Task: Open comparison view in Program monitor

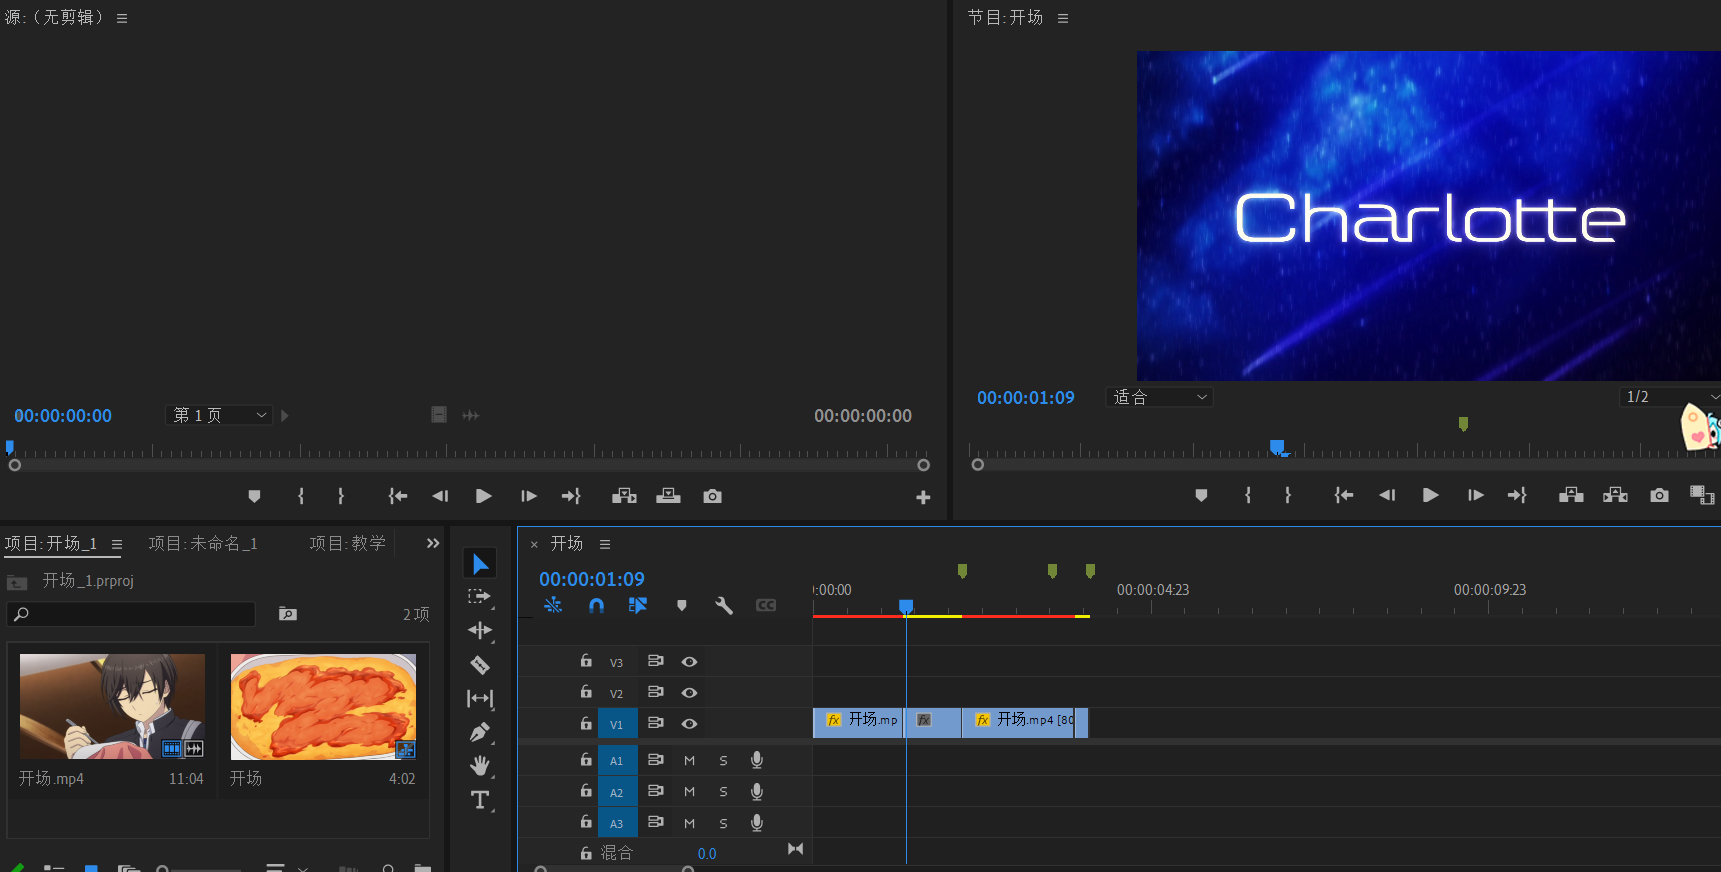Action: point(1701,495)
